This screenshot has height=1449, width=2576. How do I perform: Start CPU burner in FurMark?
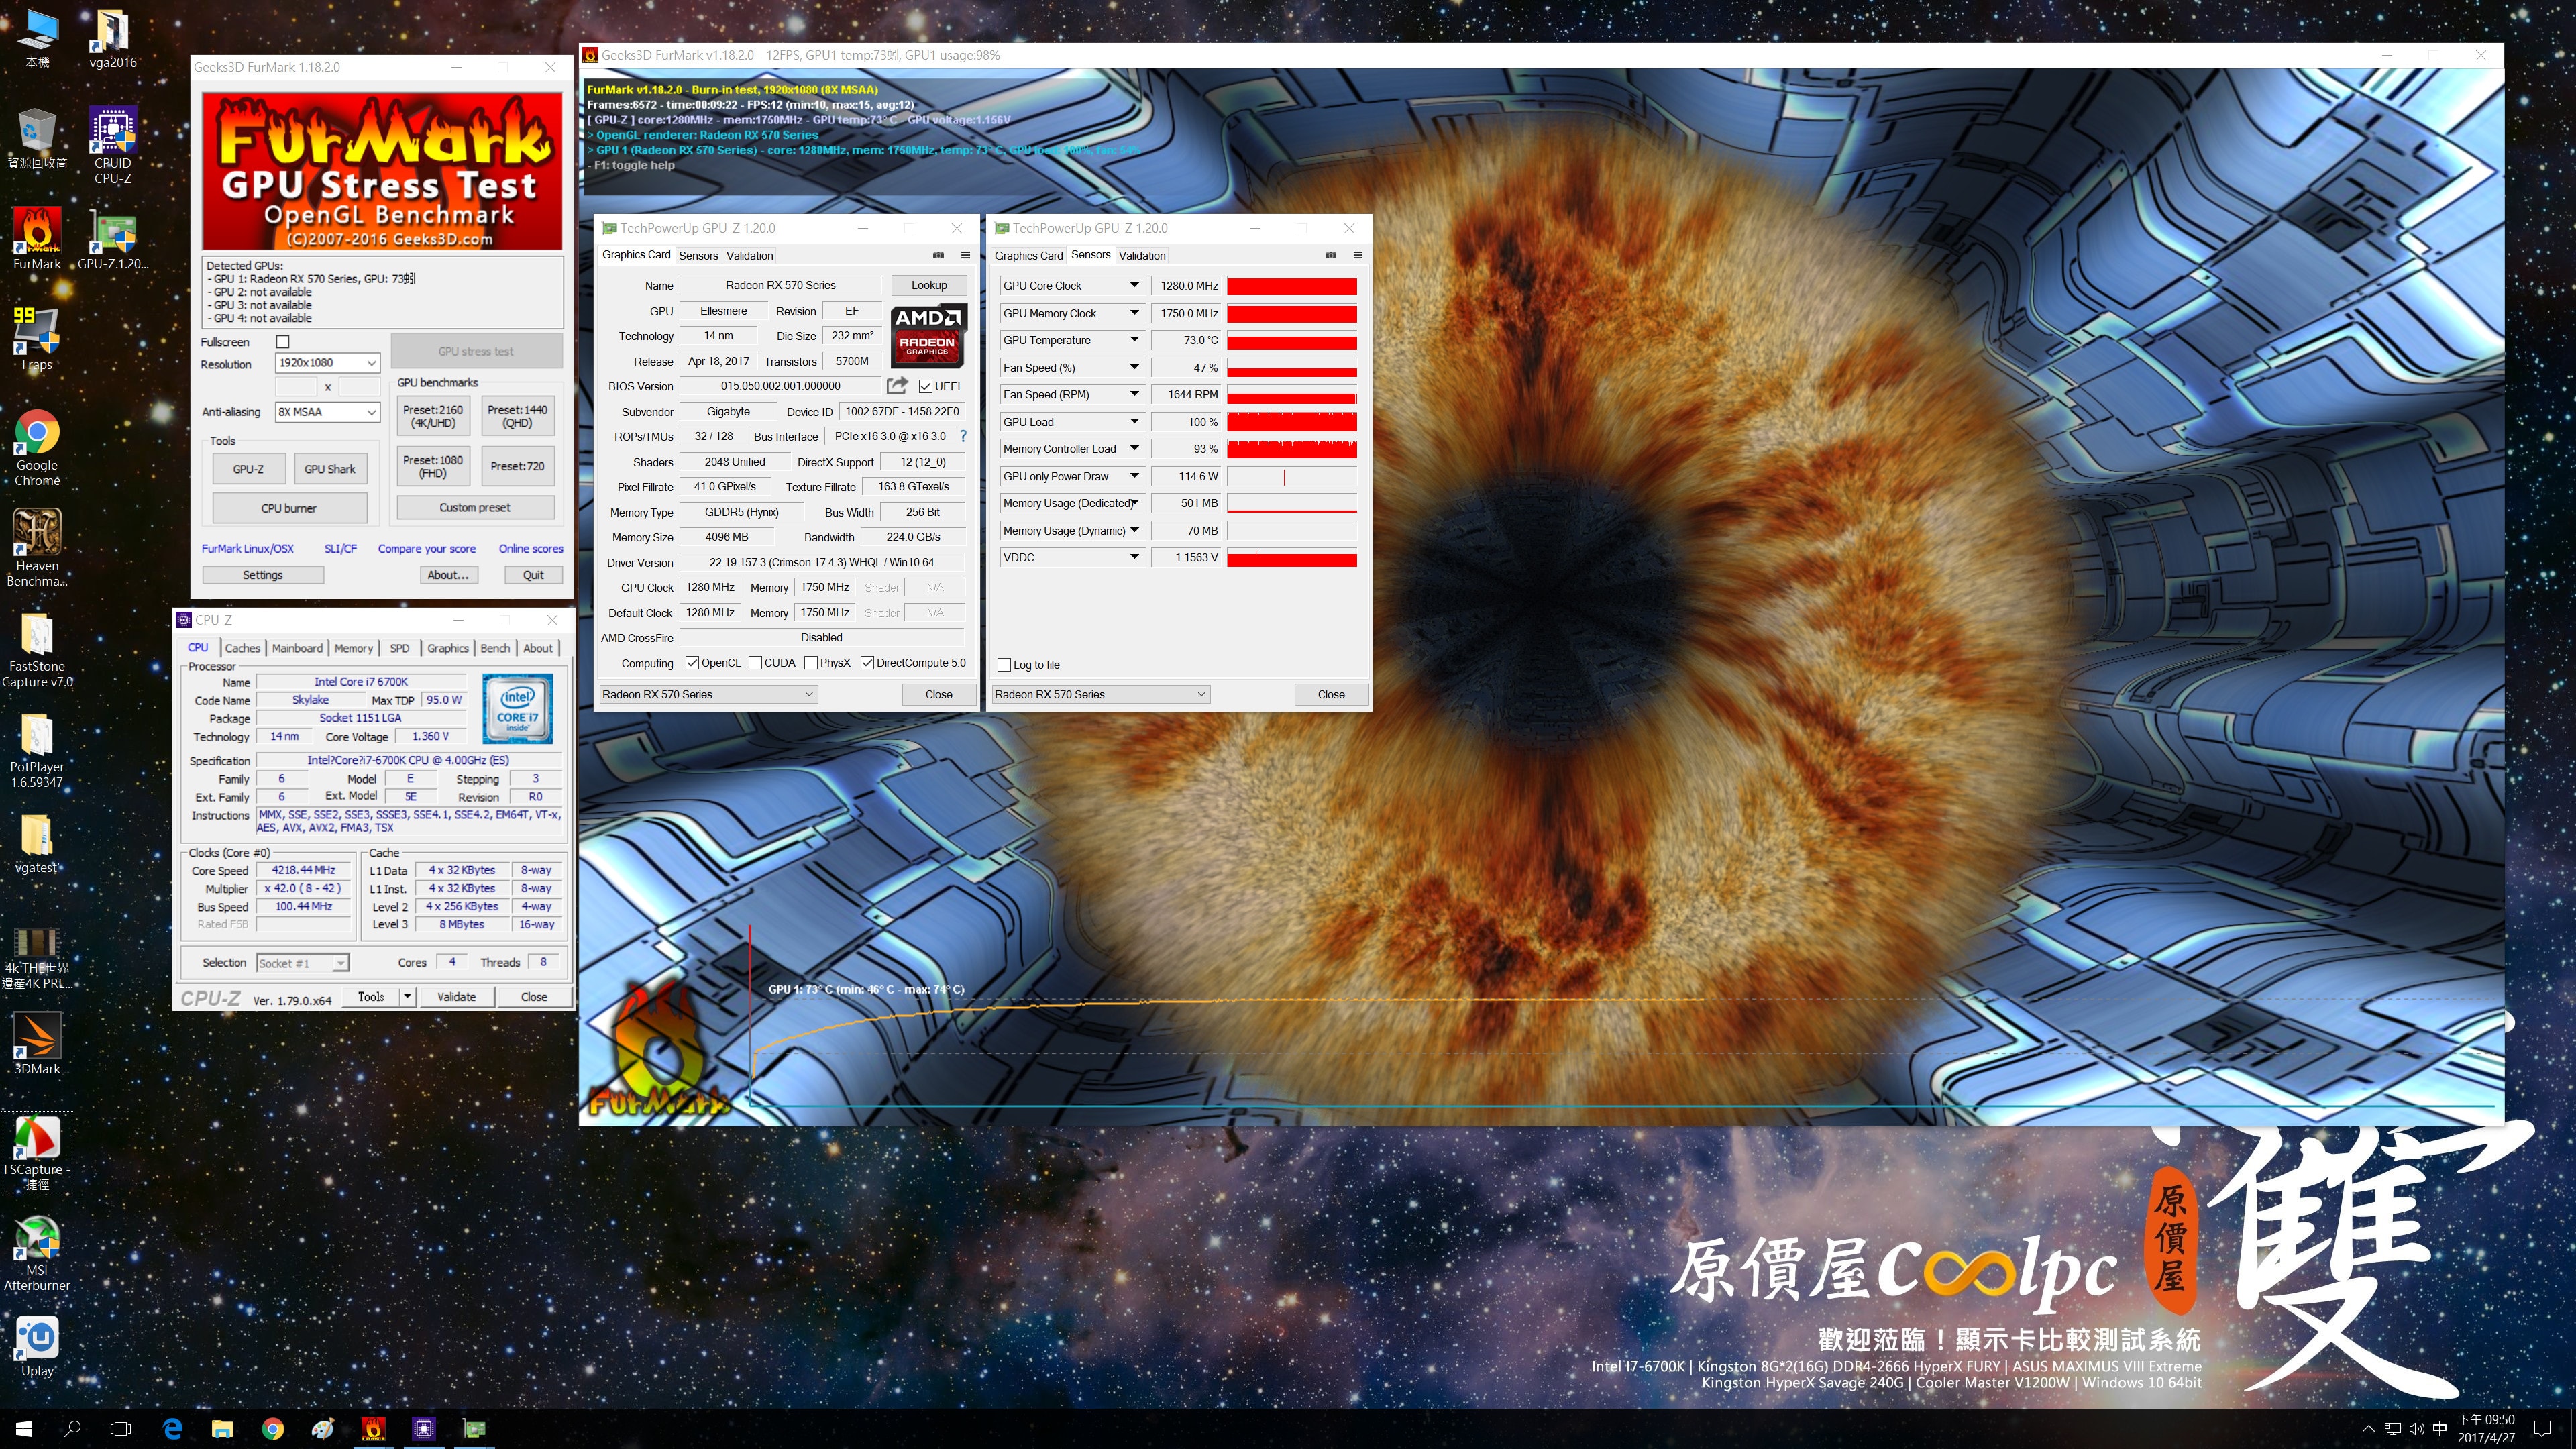[x=289, y=508]
